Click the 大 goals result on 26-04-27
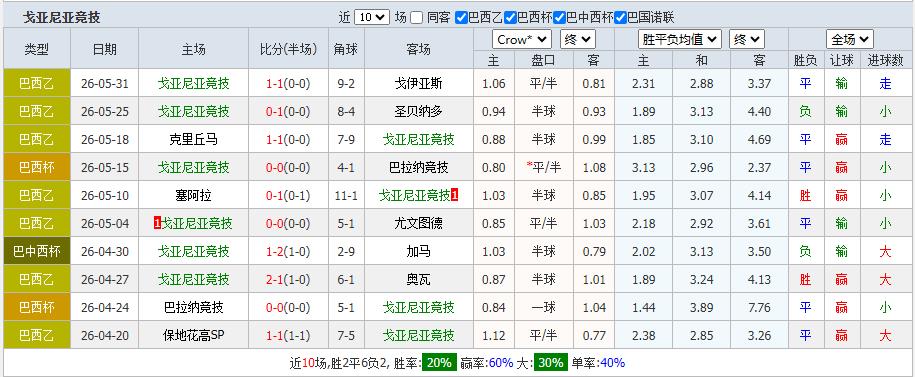The width and height of the screenshot is (915, 377). (x=885, y=280)
